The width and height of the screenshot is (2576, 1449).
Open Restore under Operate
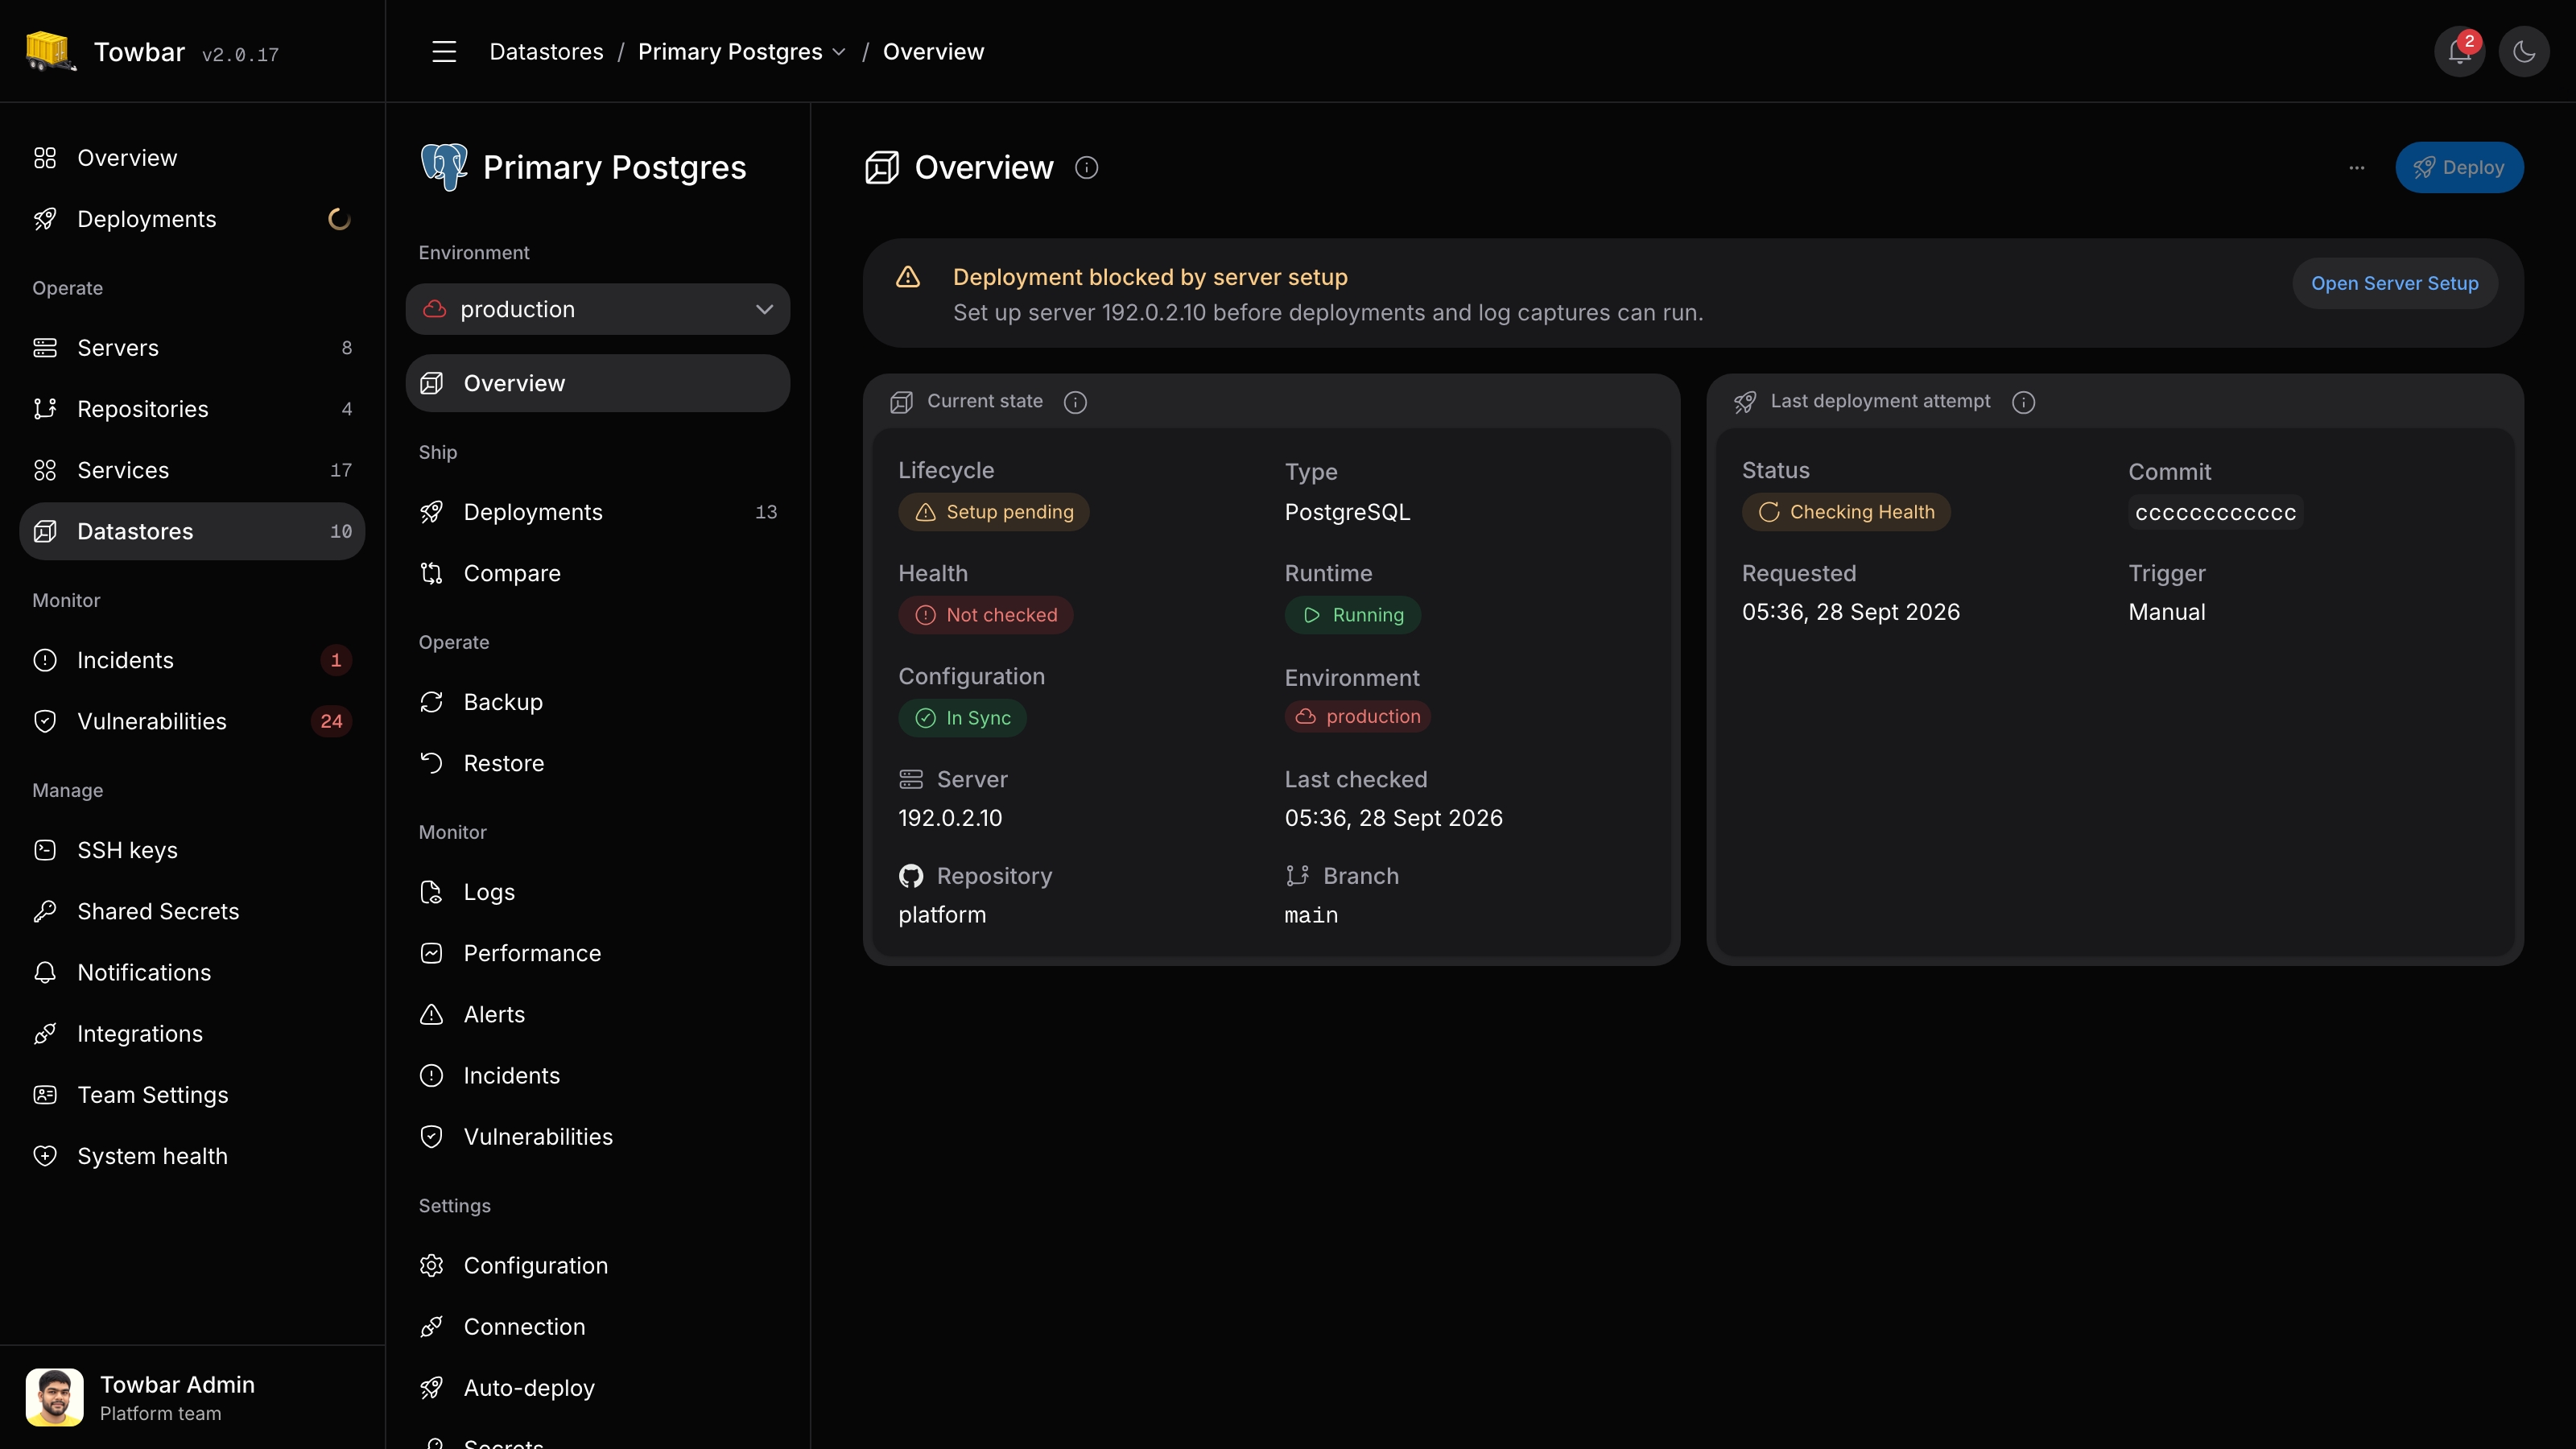click(x=598, y=763)
